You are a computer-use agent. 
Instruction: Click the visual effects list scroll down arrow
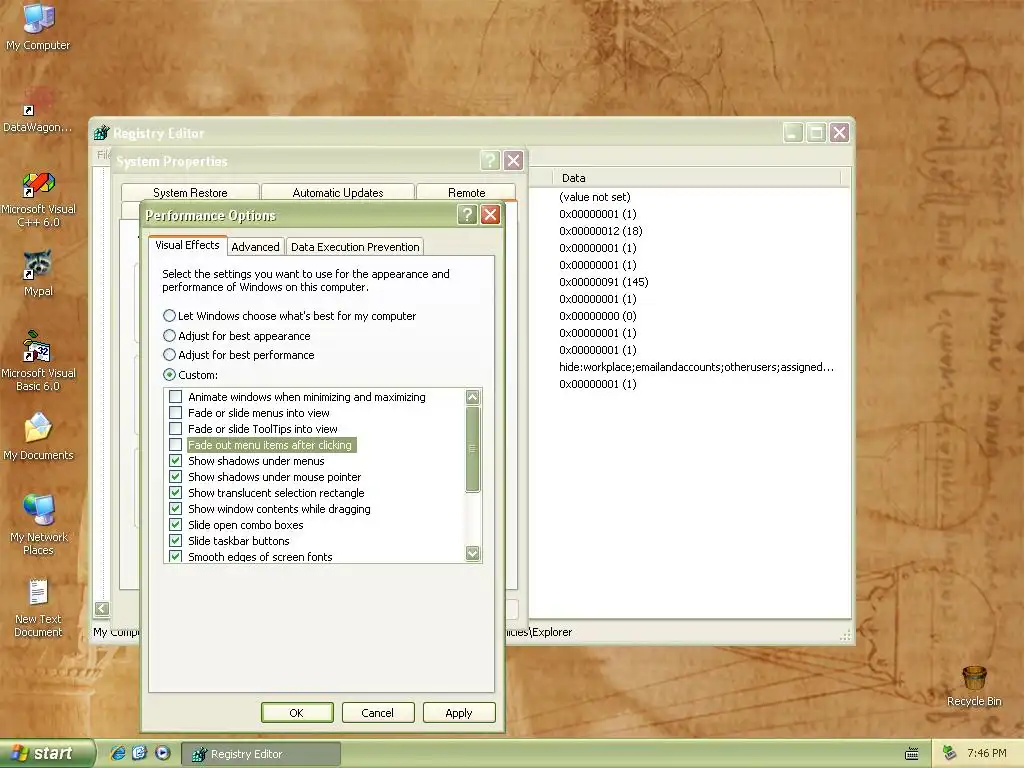click(473, 553)
